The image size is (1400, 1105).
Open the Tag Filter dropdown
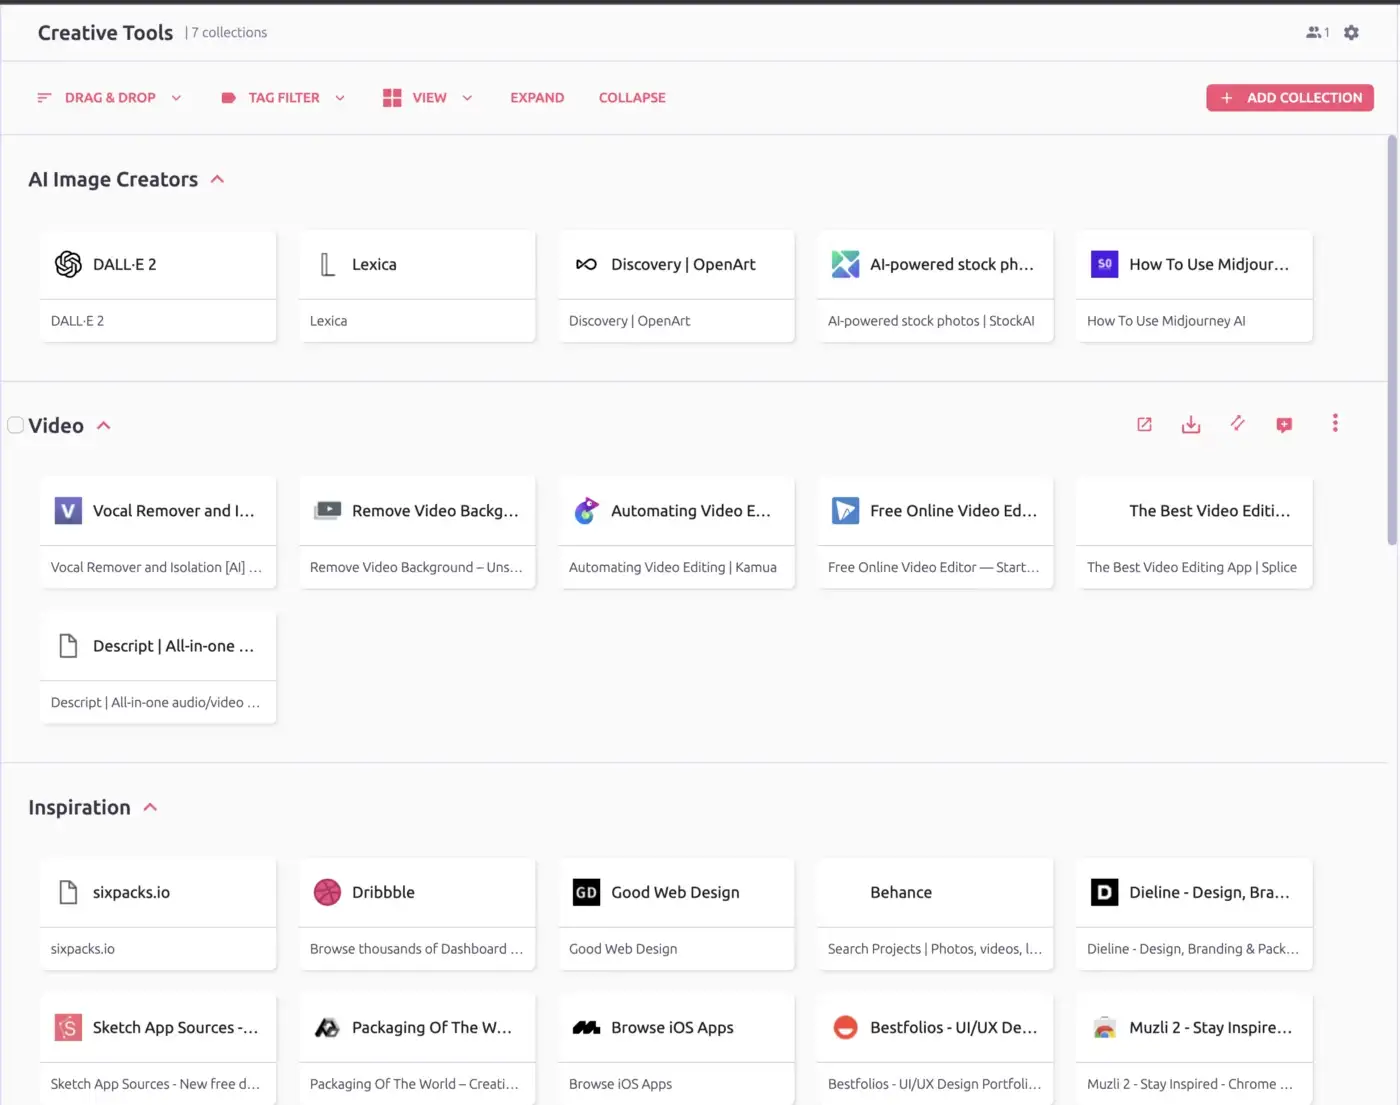click(x=283, y=98)
